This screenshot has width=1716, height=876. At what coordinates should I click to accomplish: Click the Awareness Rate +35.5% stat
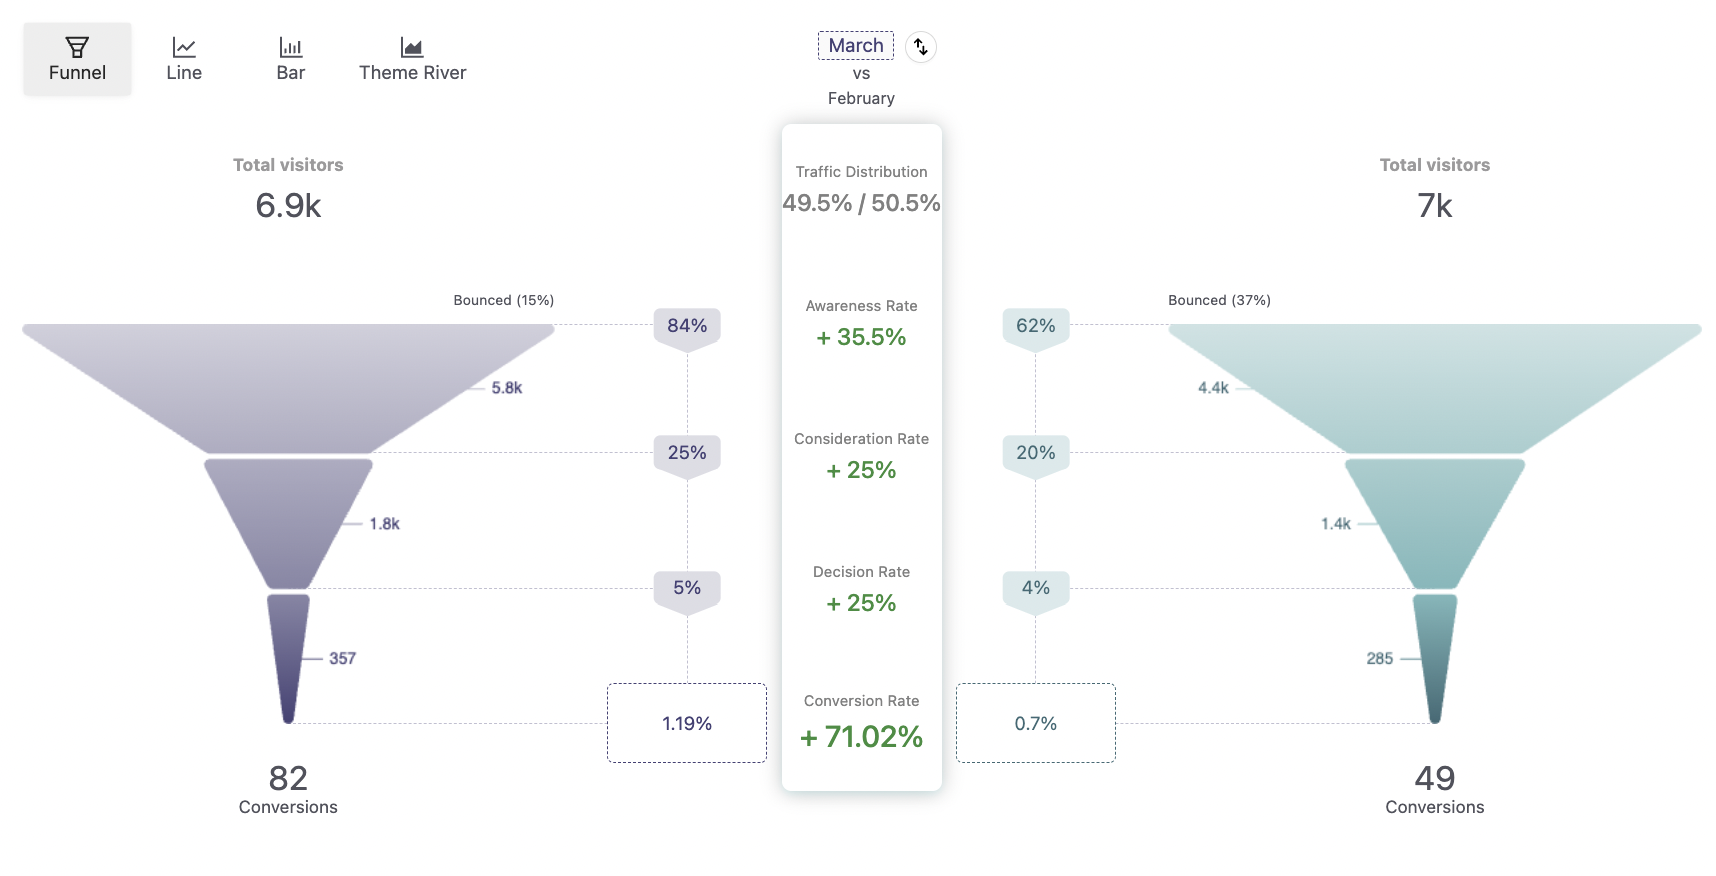(x=860, y=322)
